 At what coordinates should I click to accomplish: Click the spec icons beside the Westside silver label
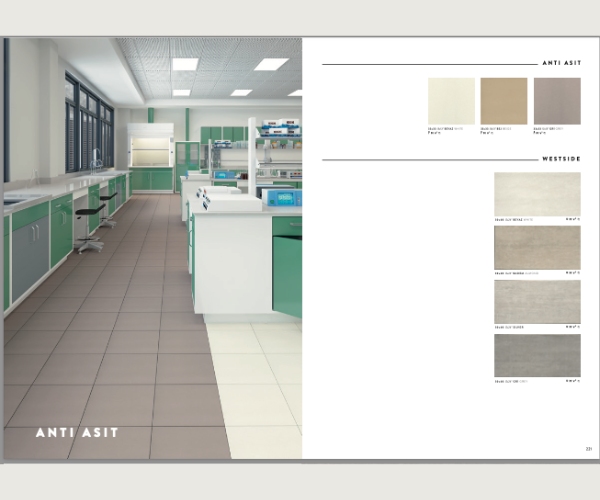click(x=573, y=327)
